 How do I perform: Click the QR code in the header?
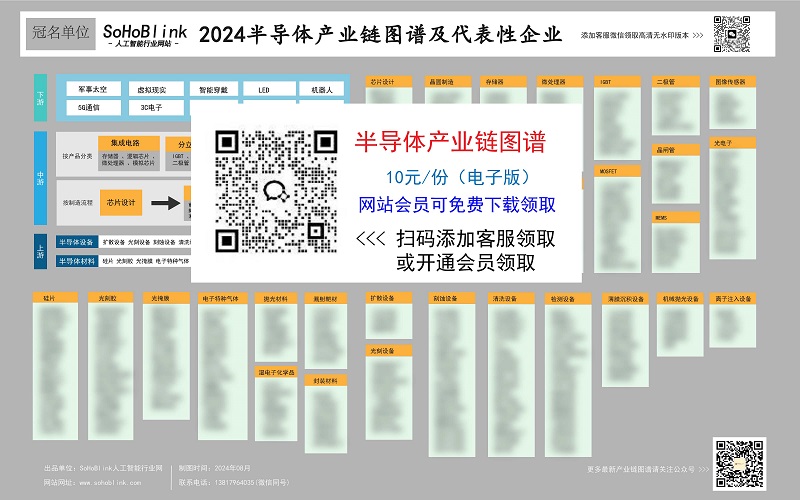pyautogui.click(x=732, y=34)
